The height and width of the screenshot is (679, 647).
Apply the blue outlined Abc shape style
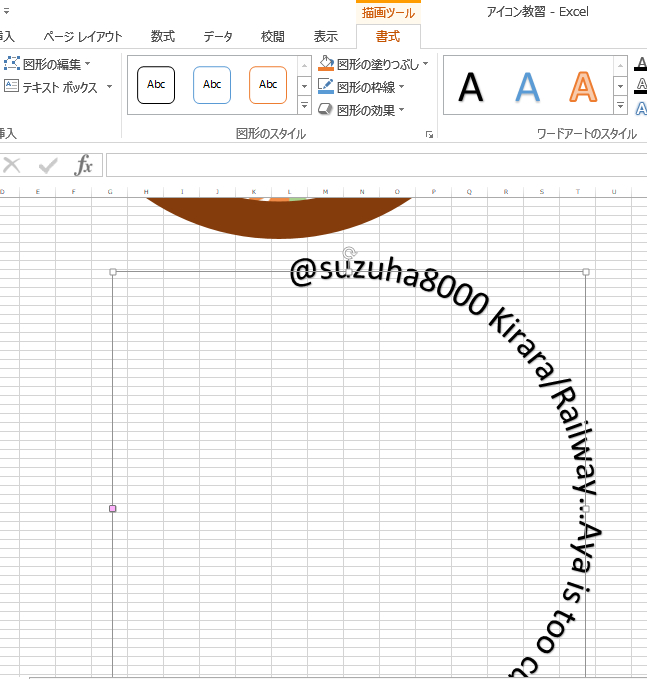click(x=212, y=85)
